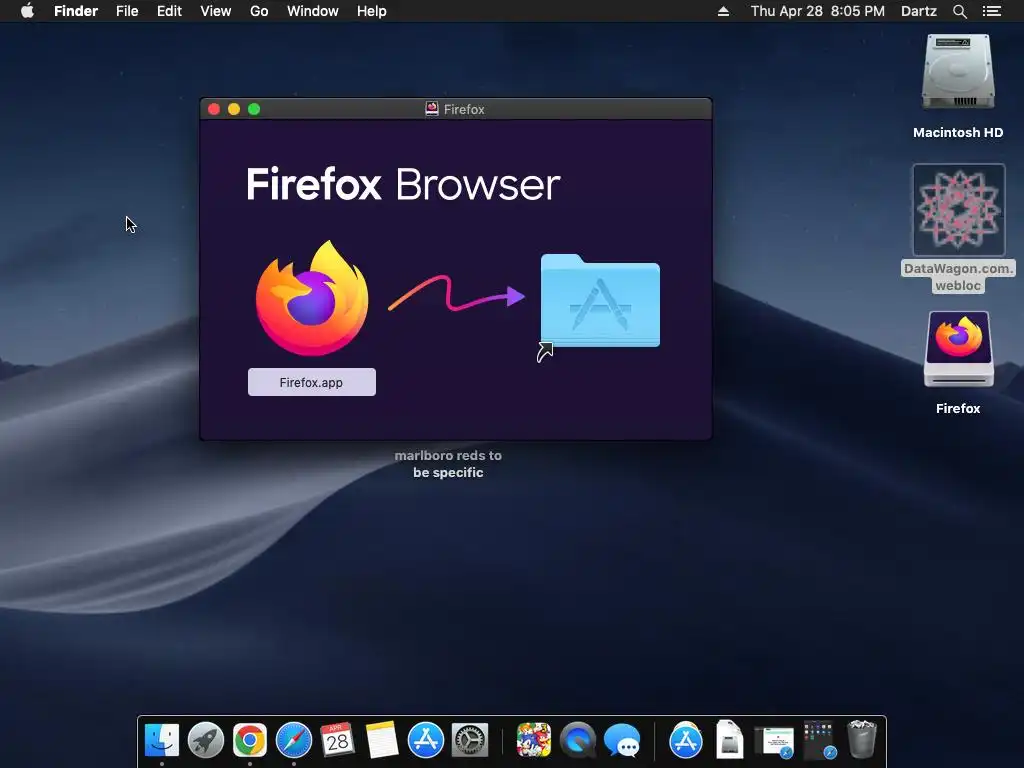Select the DataWagon.com.webloc file on the desktop
This screenshot has height=768, width=1024.
pos(959,210)
